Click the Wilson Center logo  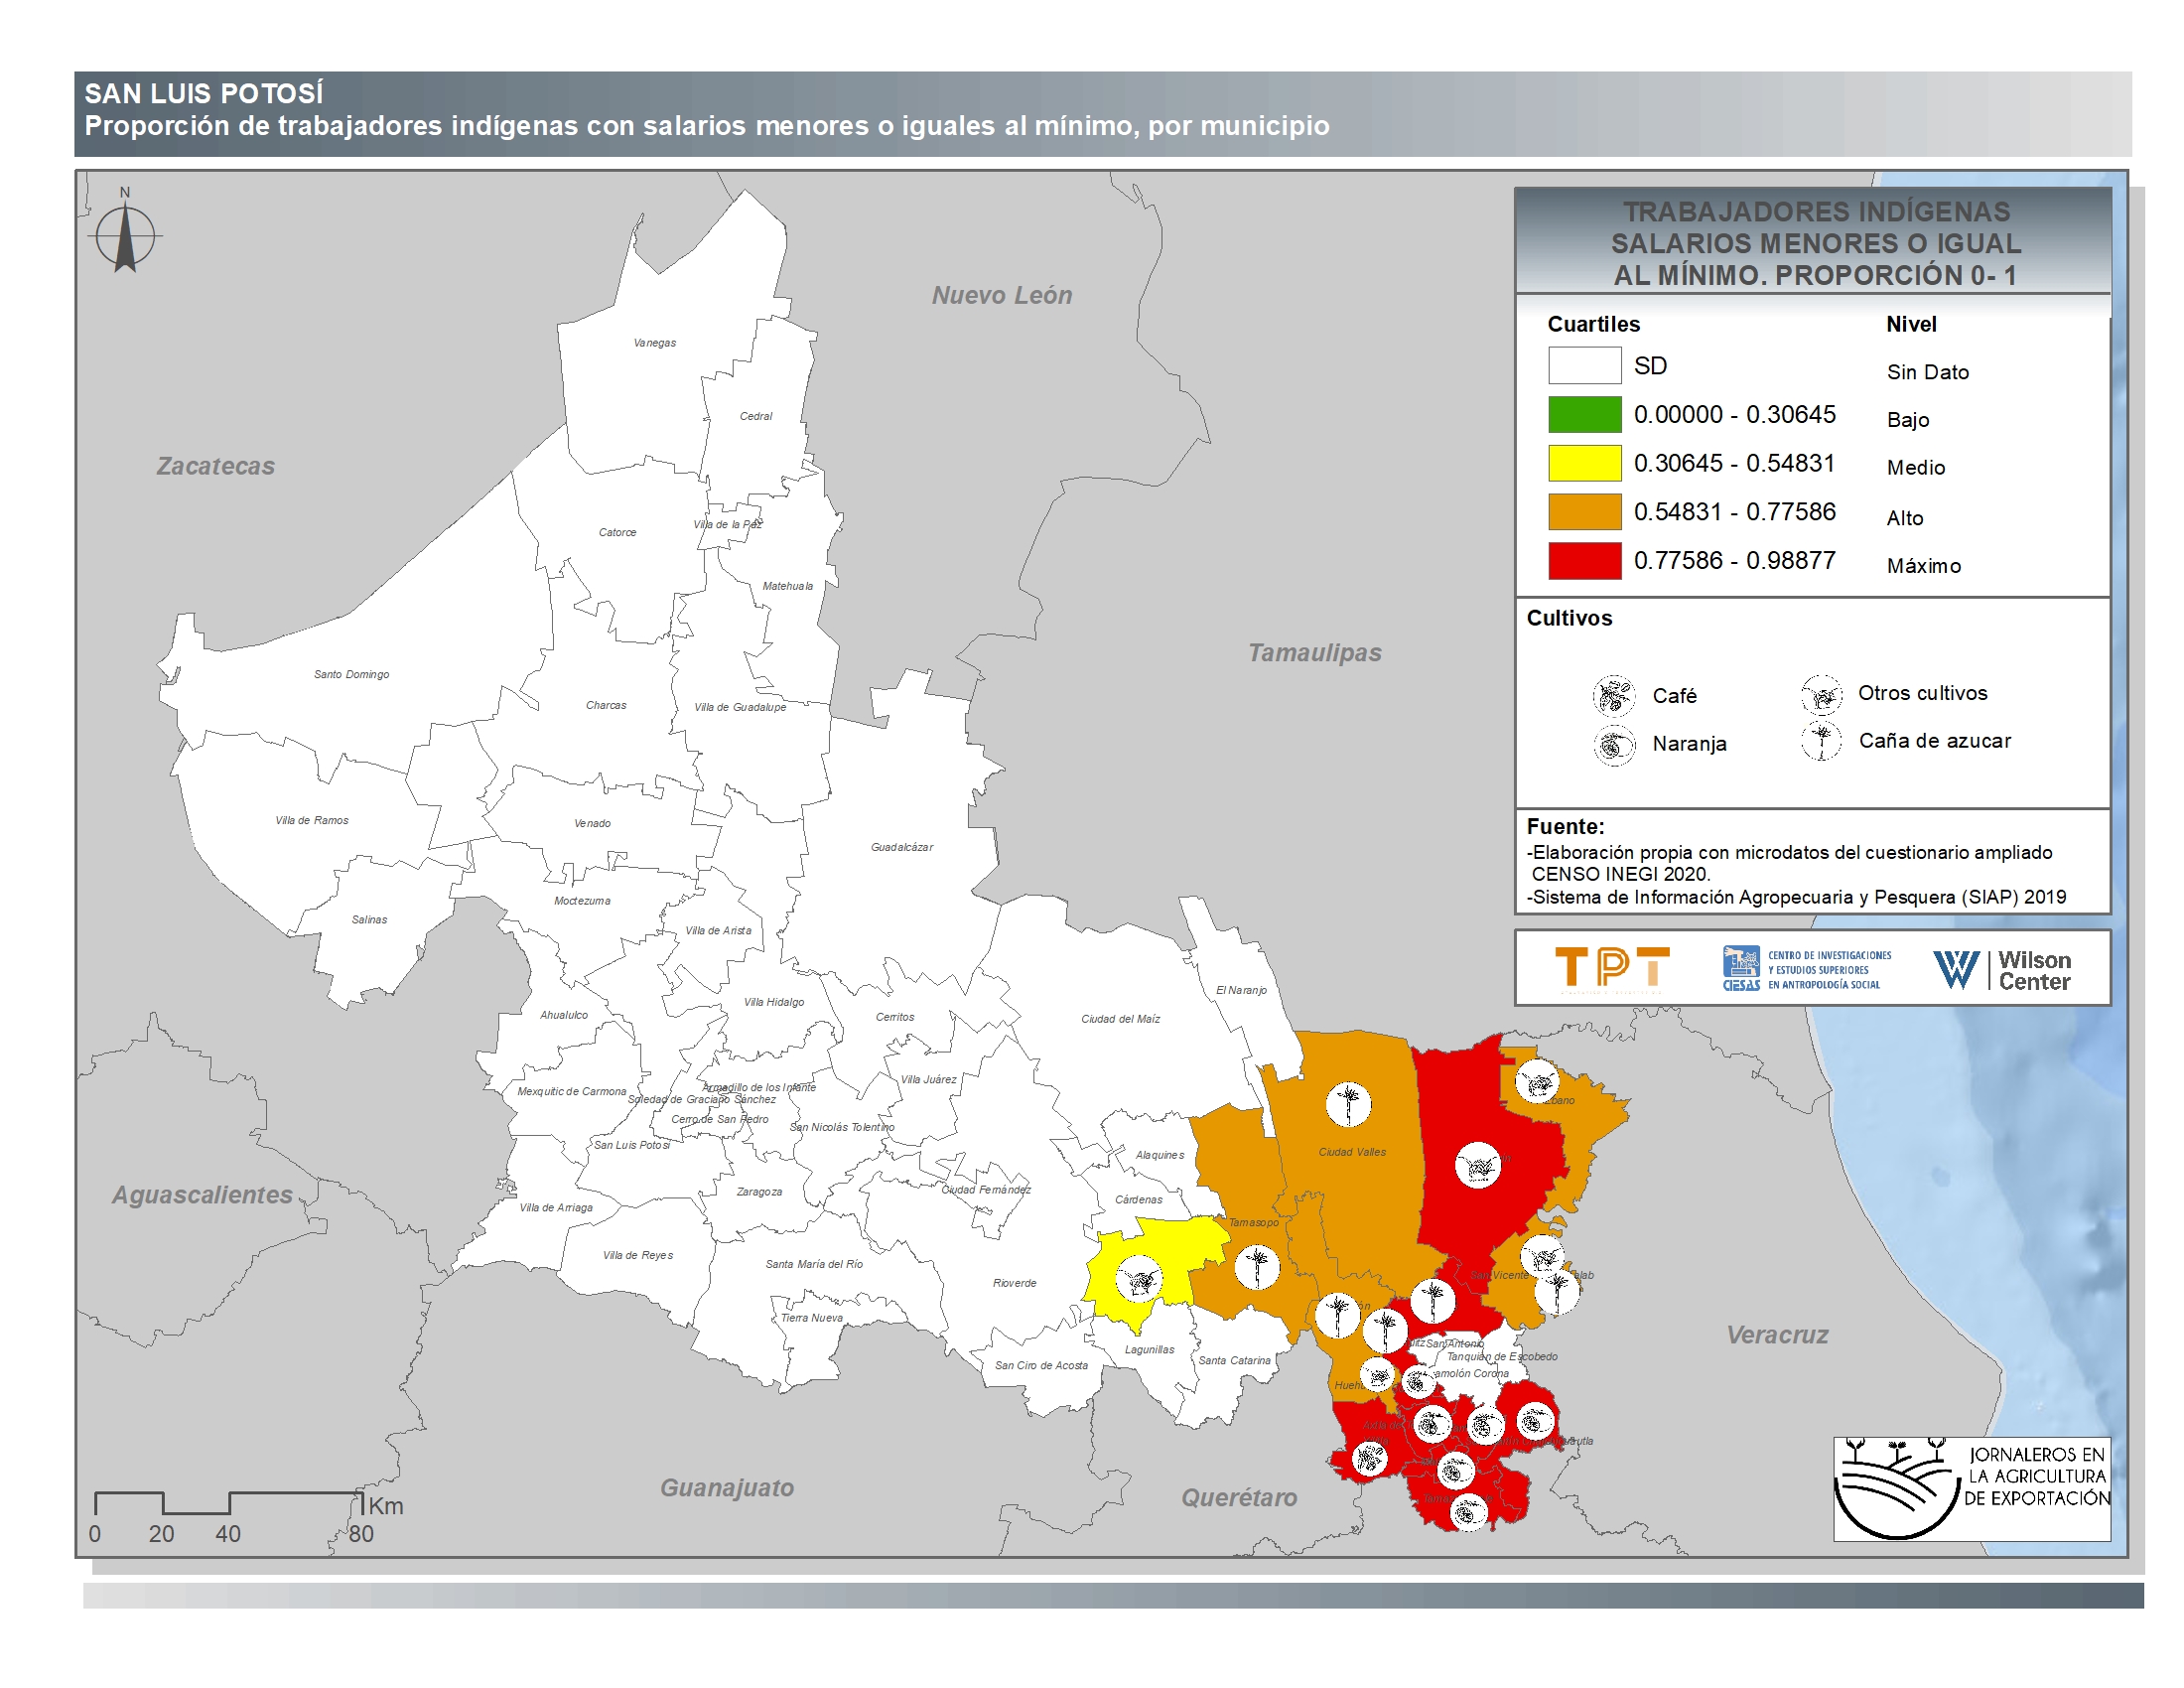(2001, 969)
